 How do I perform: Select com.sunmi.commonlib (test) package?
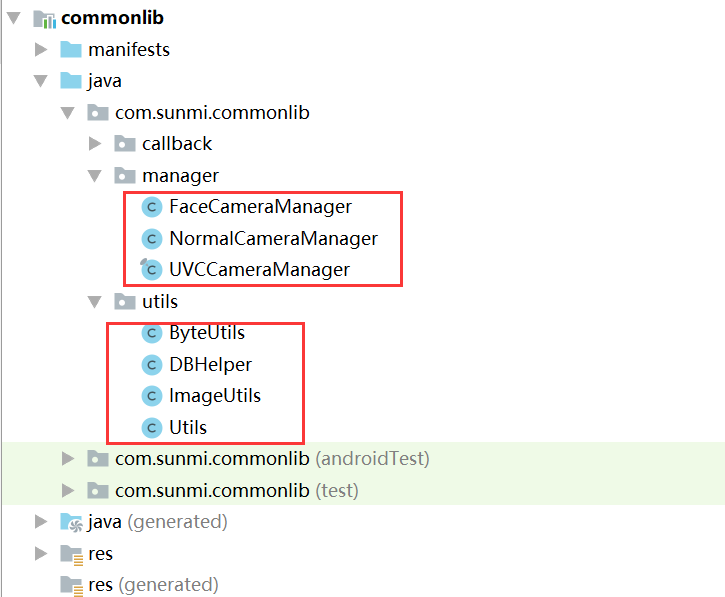point(236,491)
